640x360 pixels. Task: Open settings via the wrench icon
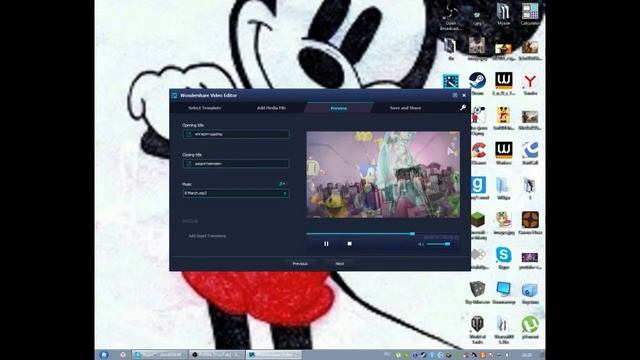pos(463,108)
